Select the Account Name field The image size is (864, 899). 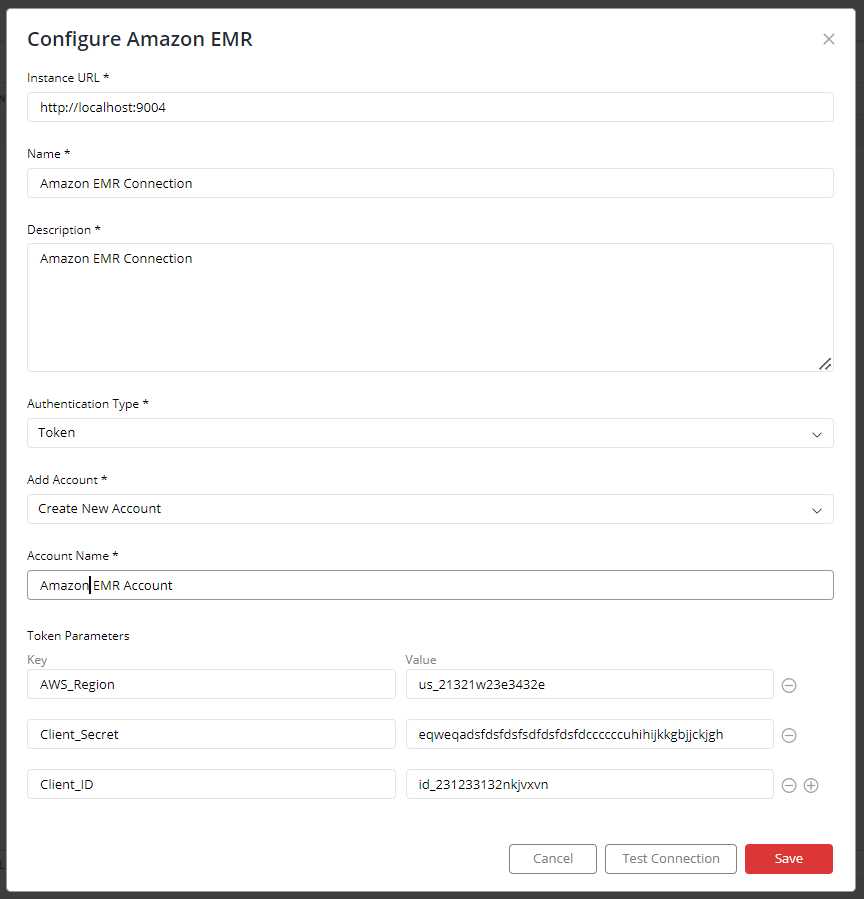(430, 585)
